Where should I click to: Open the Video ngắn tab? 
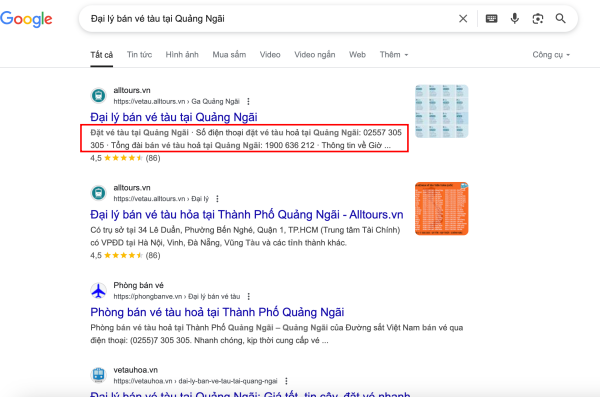point(315,55)
